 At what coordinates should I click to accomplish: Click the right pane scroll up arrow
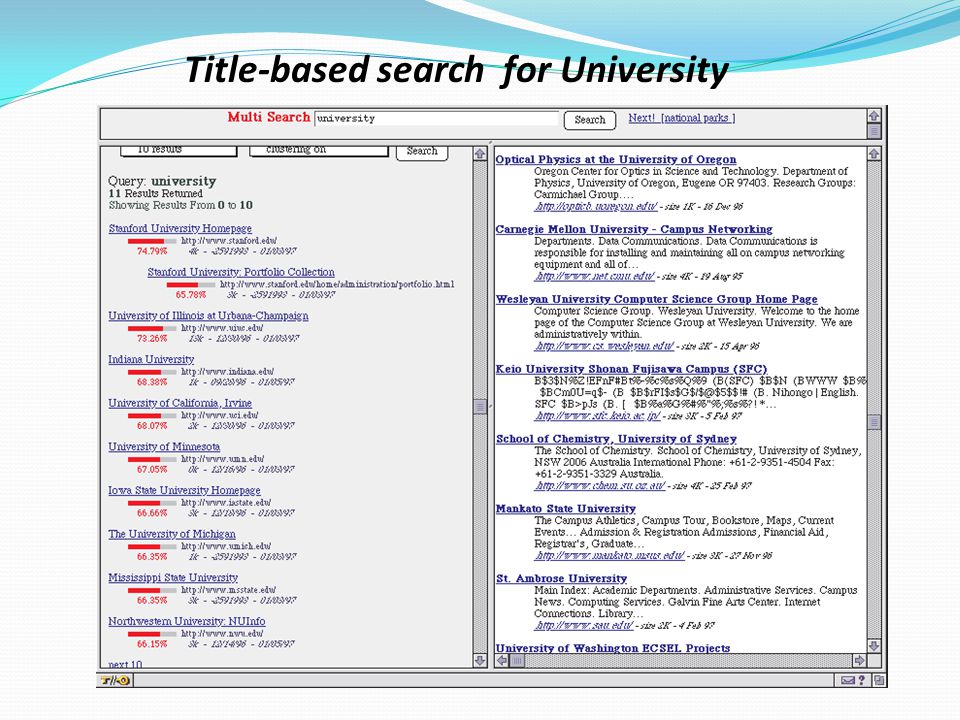pos(874,153)
